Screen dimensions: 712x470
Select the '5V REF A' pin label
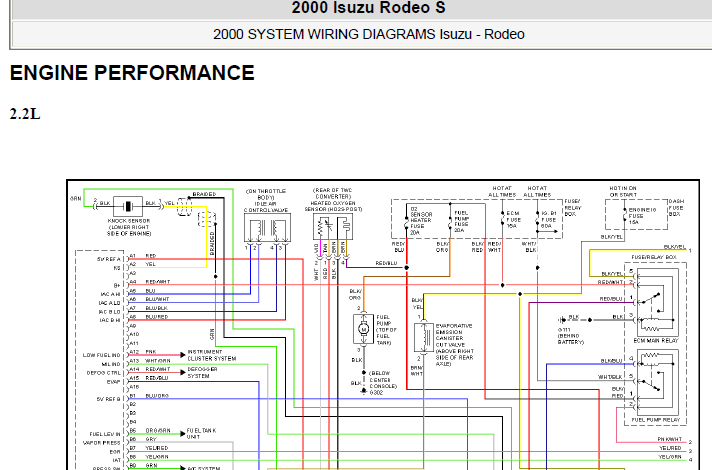(109, 259)
